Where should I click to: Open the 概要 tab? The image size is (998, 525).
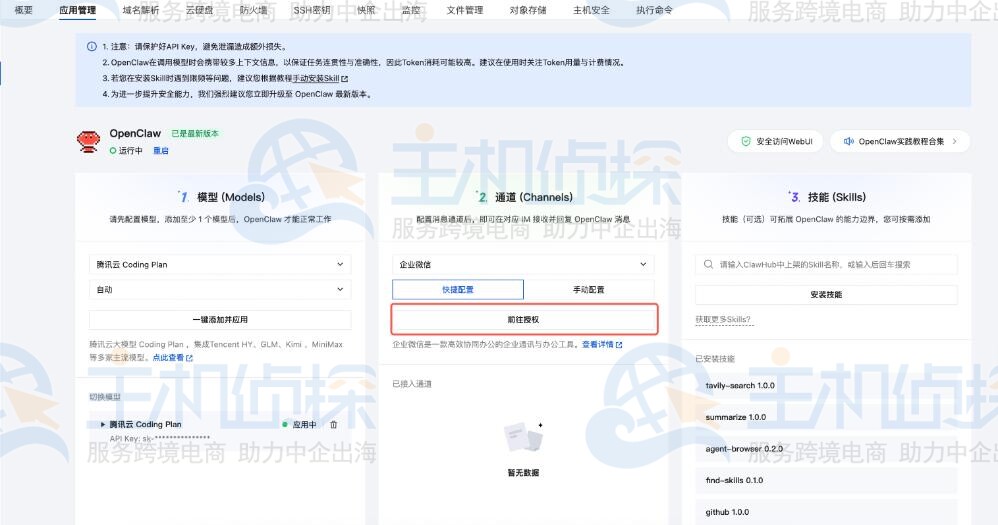click(24, 10)
